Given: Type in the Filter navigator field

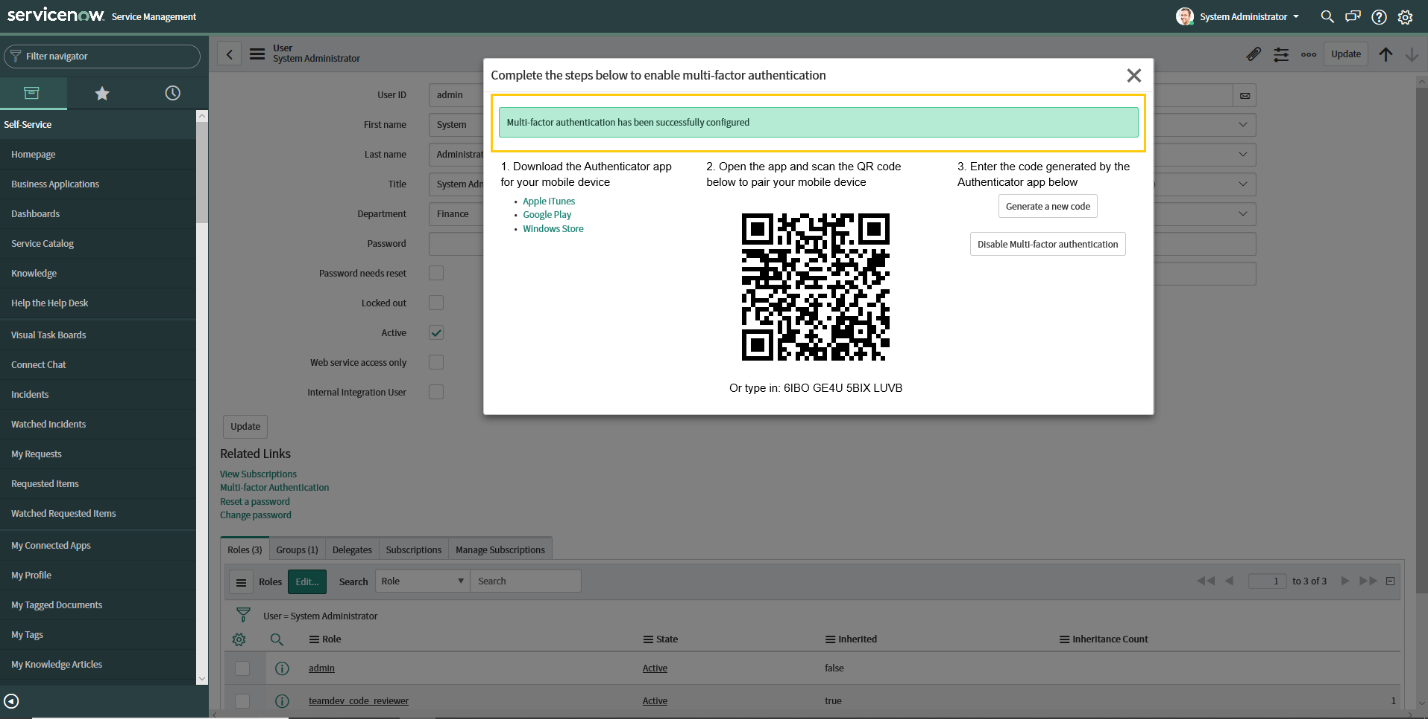Looking at the screenshot, I should pos(103,57).
